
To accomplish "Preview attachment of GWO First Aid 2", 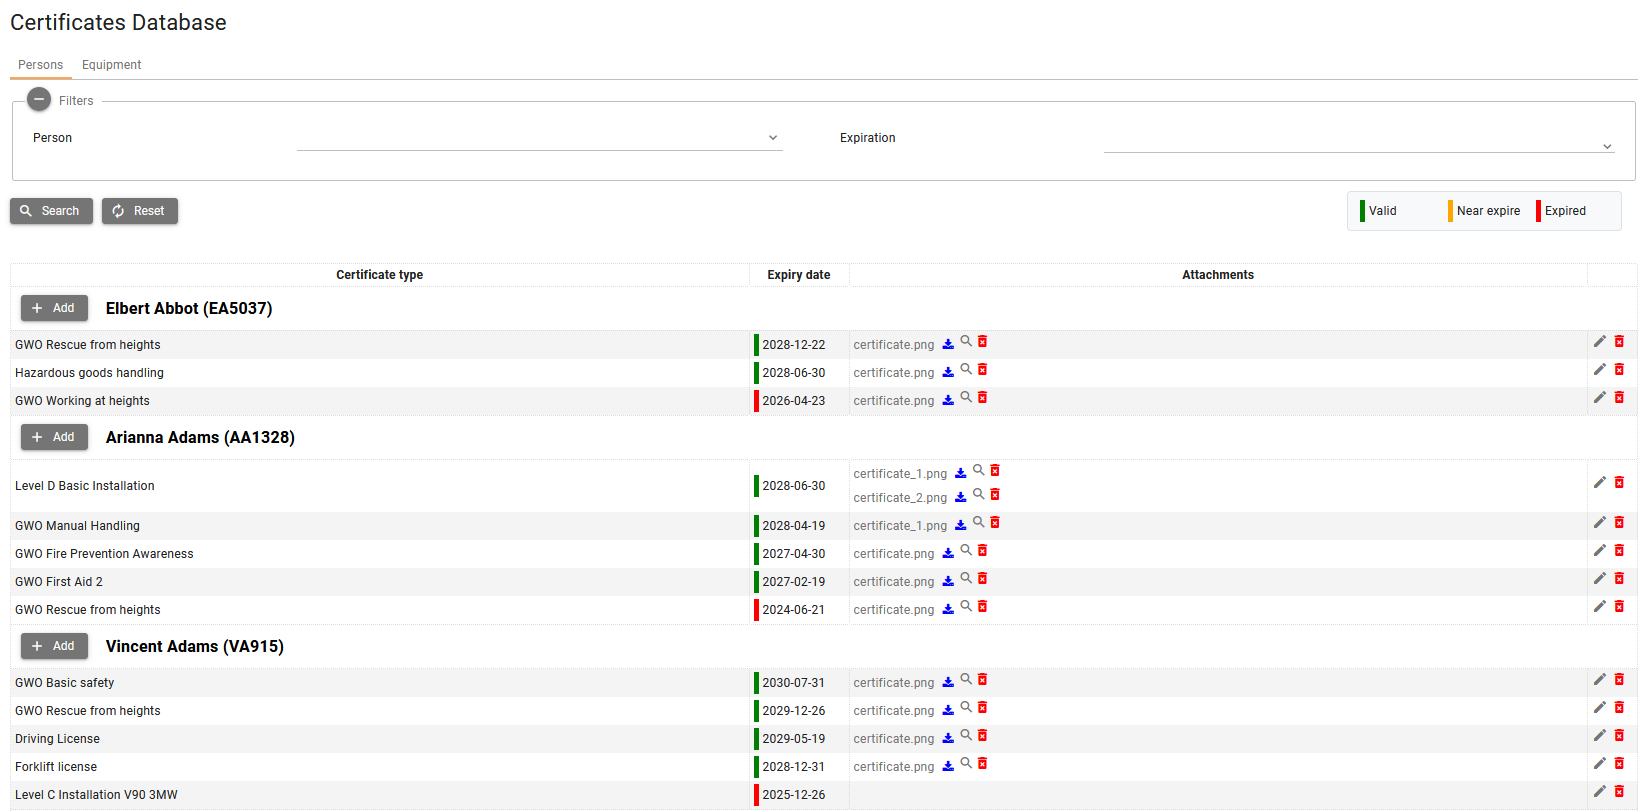I will (966, 578).
